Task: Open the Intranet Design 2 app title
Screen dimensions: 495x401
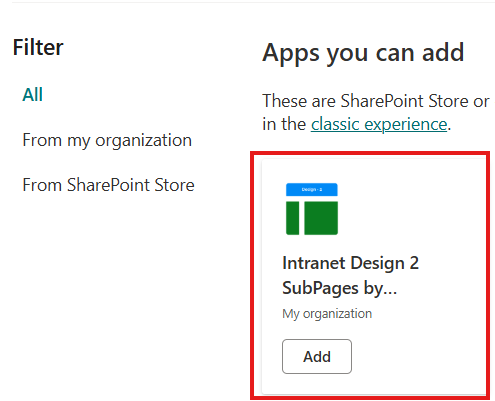Action: (x=350, y=263)
